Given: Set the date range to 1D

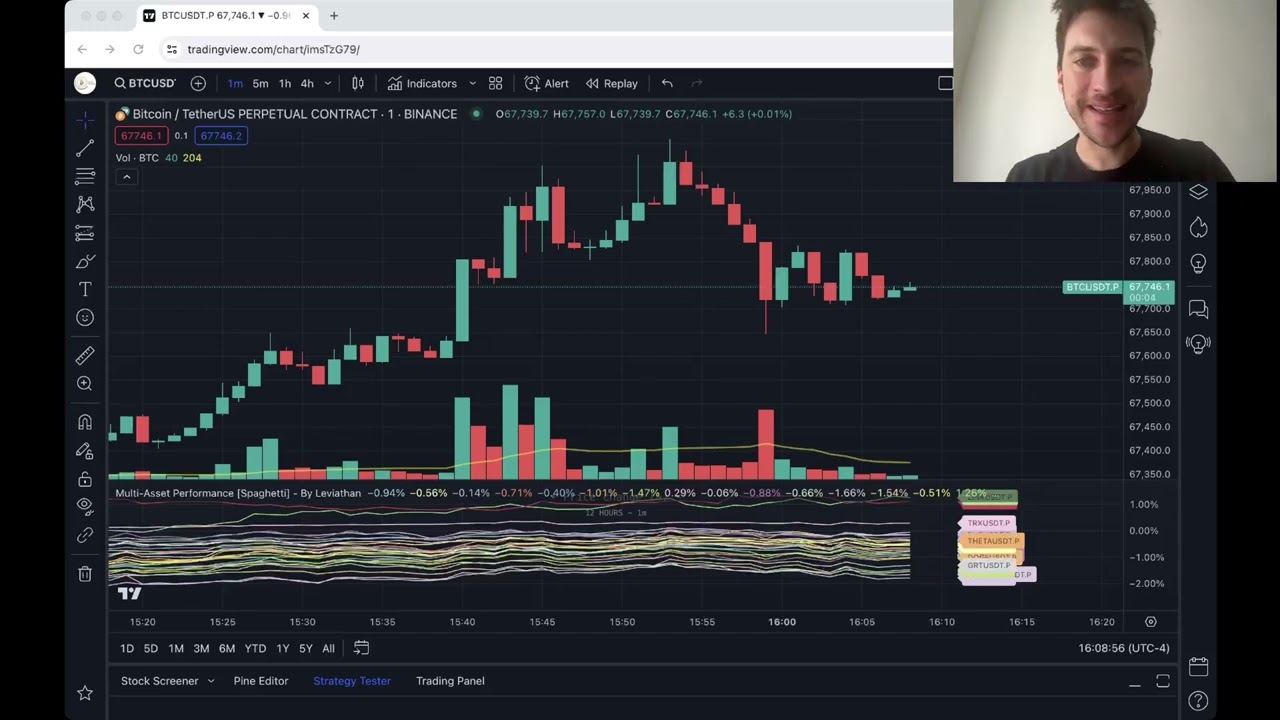Looking at the screenshot, I should coord(127,649).
